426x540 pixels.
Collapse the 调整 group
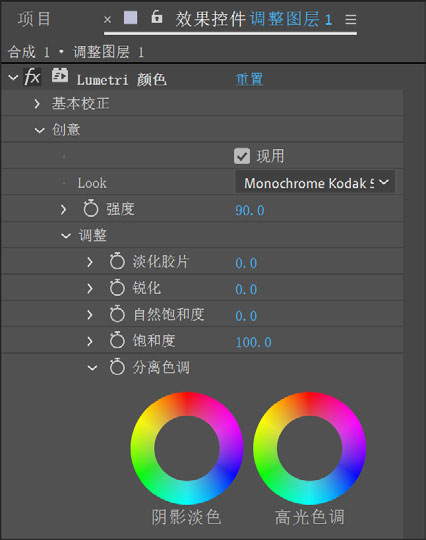click(66, 236)
